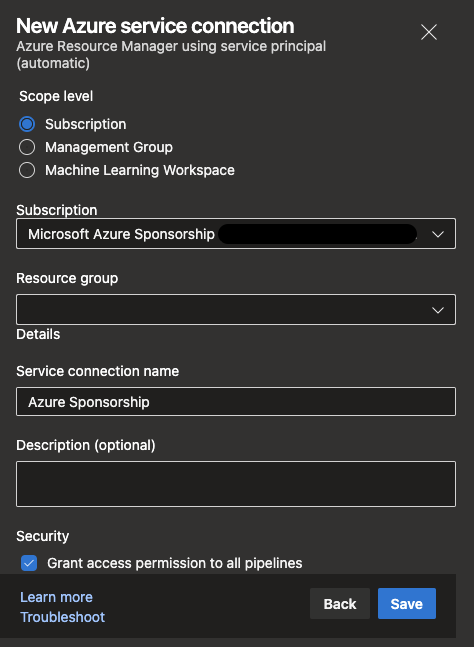This screenshot has width=474, height=647.
Task: Select the Subscription scope level radio button
Action: (x=27, y=124)
